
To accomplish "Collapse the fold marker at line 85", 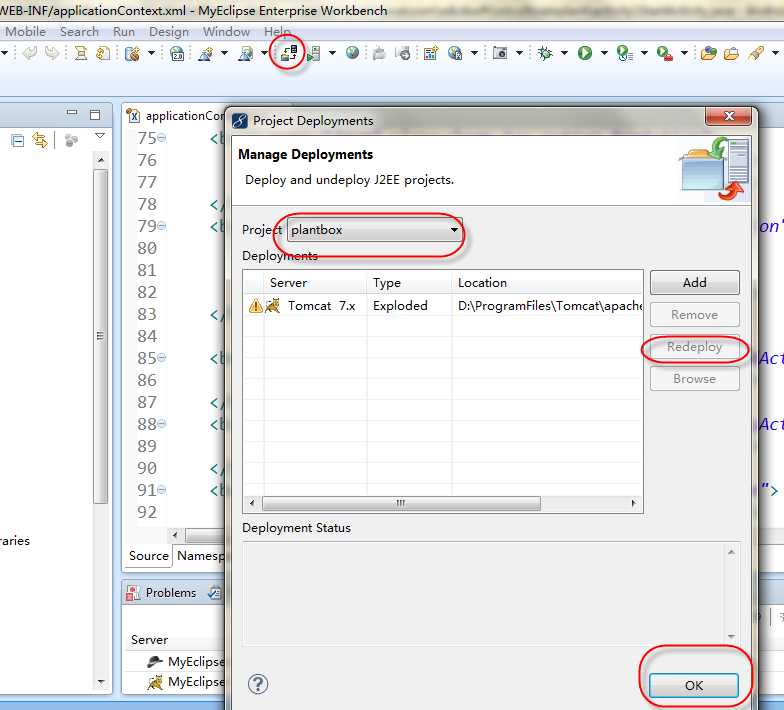I will [x=162, y=358].
